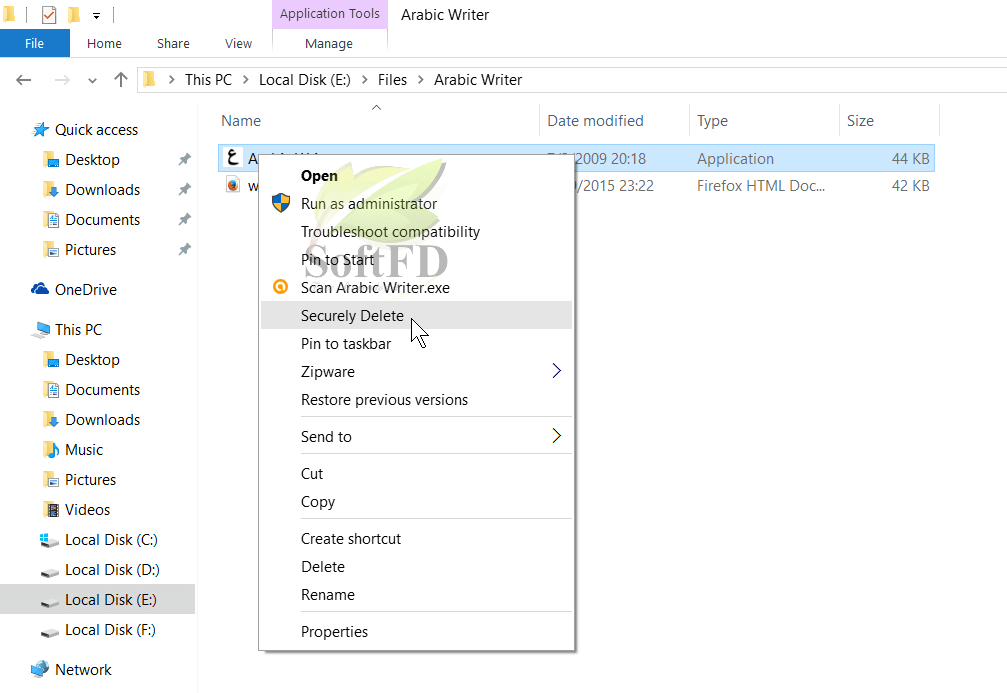Expand chevron after Files in breadcrumb
The height and width of the screenshot is (693, 1007).
[x=421, y=80]
